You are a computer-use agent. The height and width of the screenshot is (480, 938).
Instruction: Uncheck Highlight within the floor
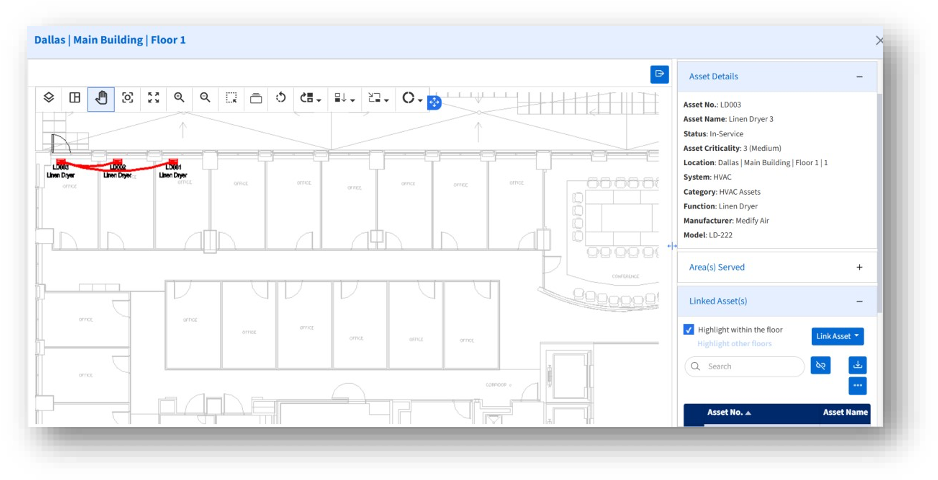[x=689, y=330]
